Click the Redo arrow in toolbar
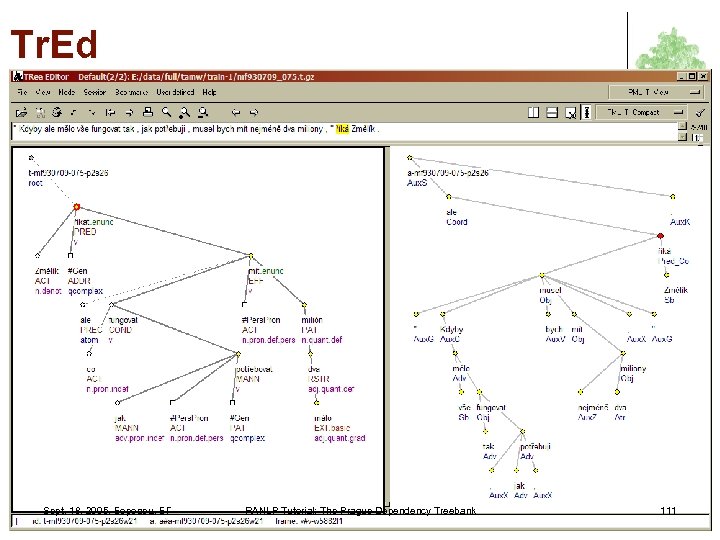720x540 pixels. 92,112
